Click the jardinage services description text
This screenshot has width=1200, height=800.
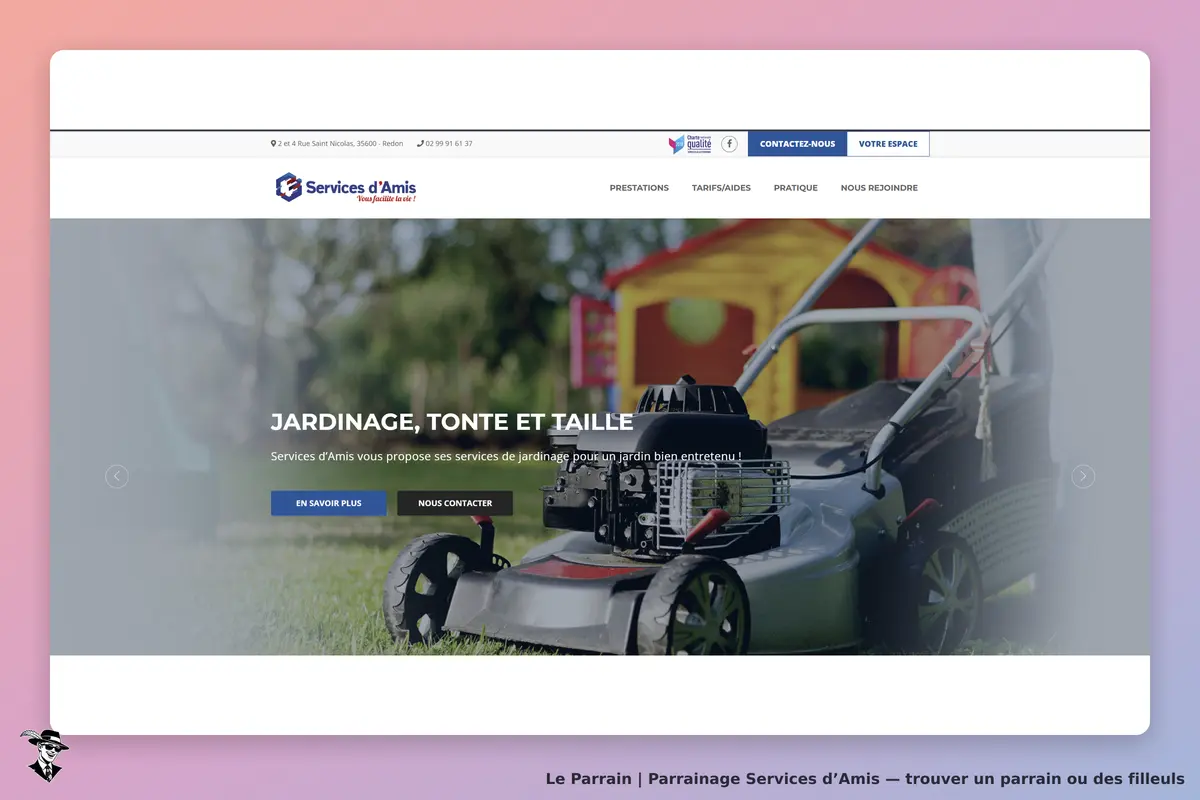(506, 456)
